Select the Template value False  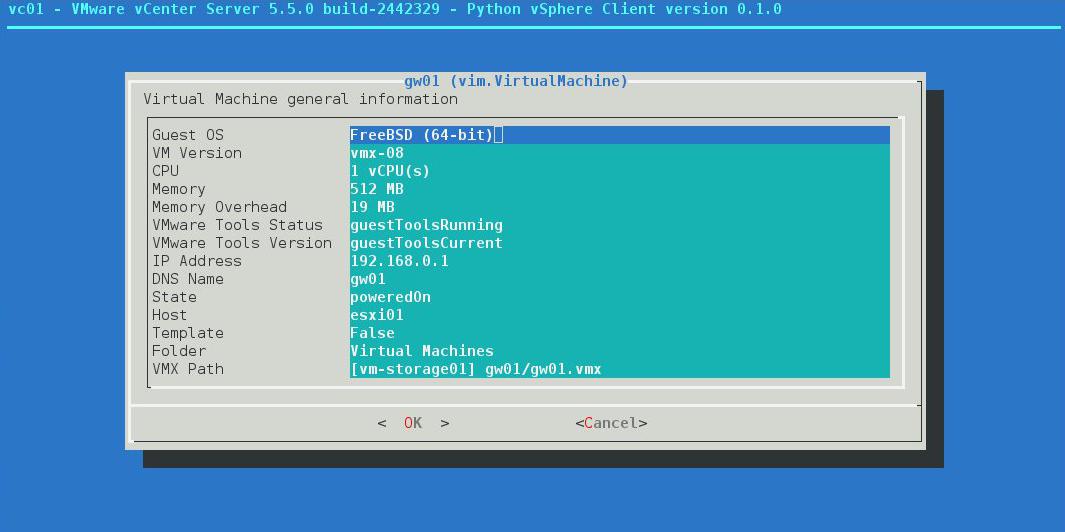coord(619,333)
